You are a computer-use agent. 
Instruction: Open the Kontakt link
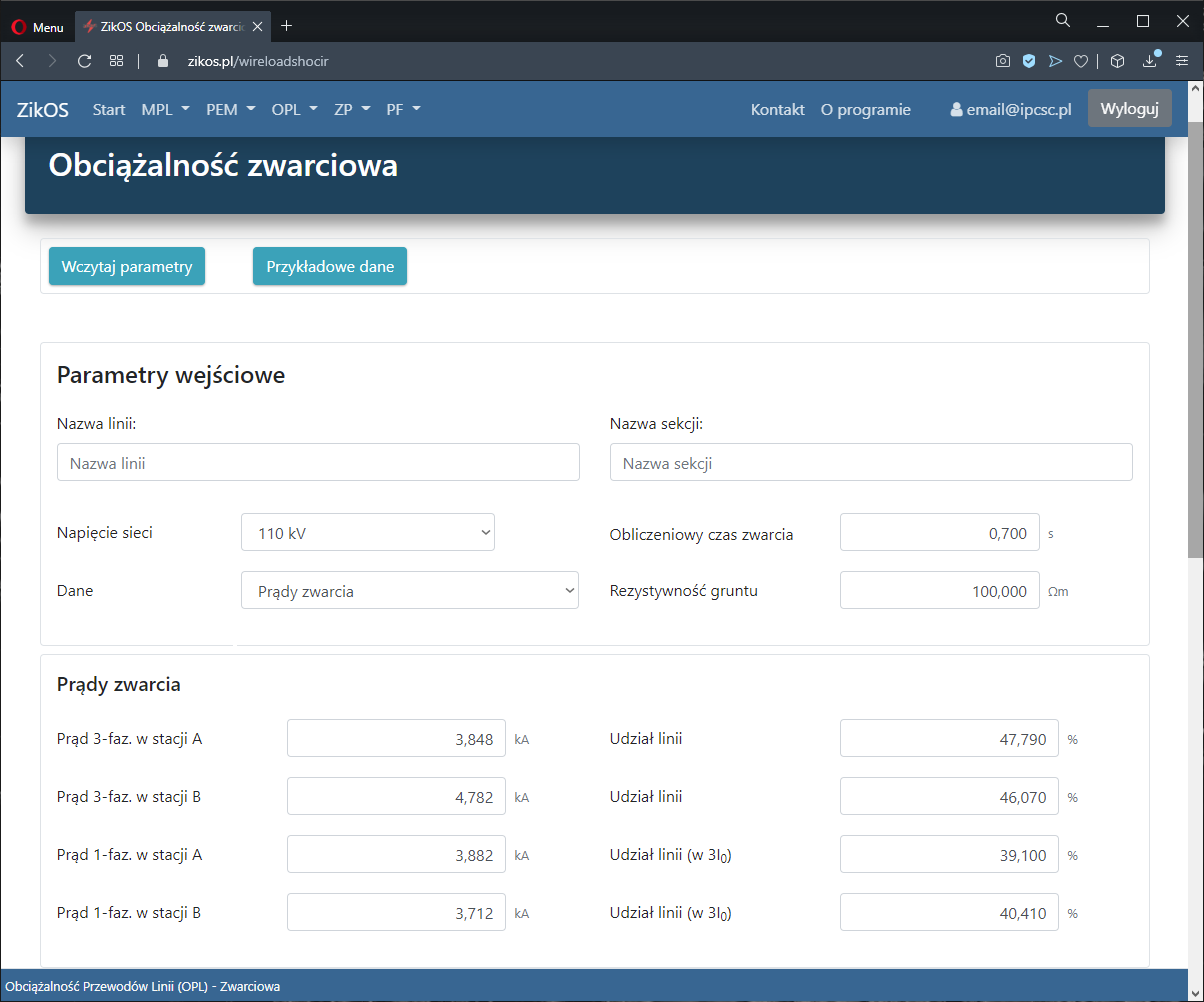(777, 110)
